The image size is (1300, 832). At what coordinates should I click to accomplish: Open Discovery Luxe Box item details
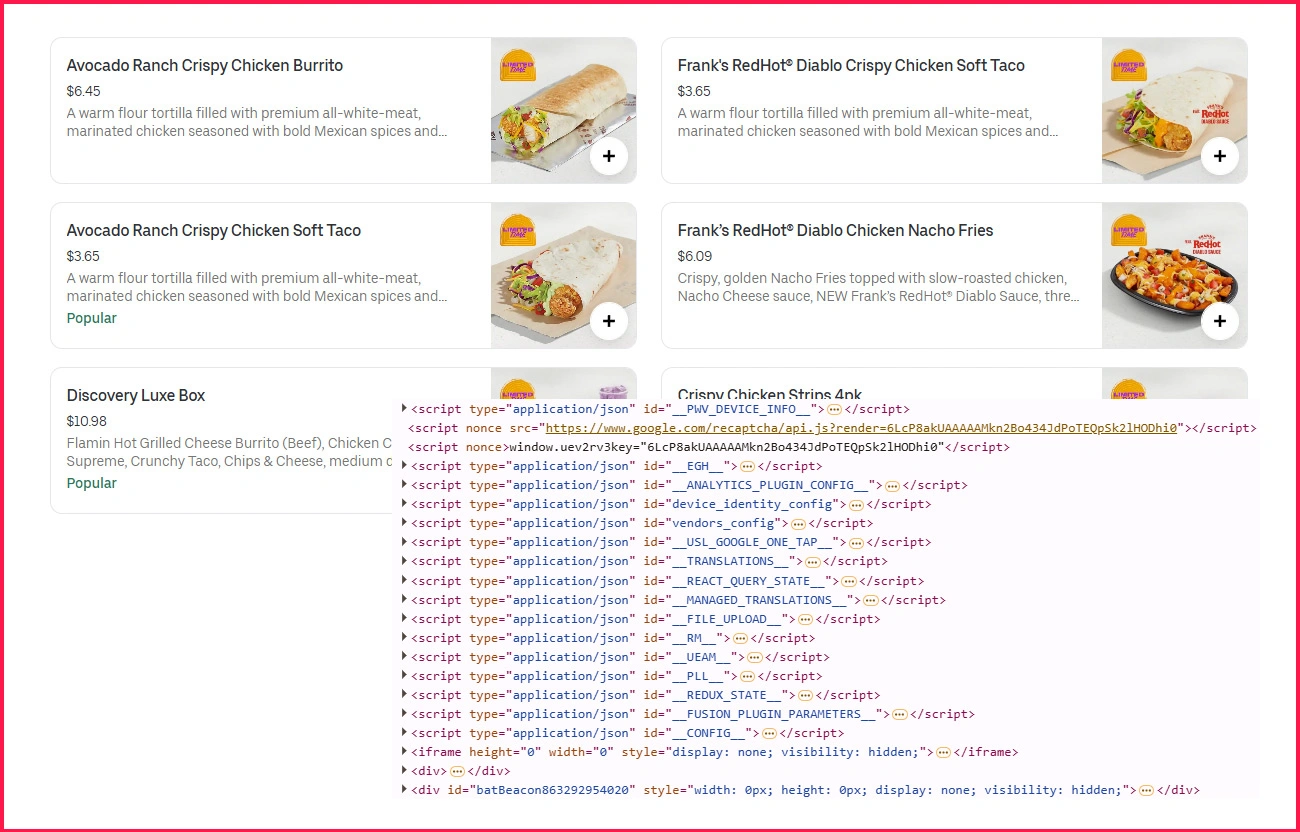coord(135,396)
